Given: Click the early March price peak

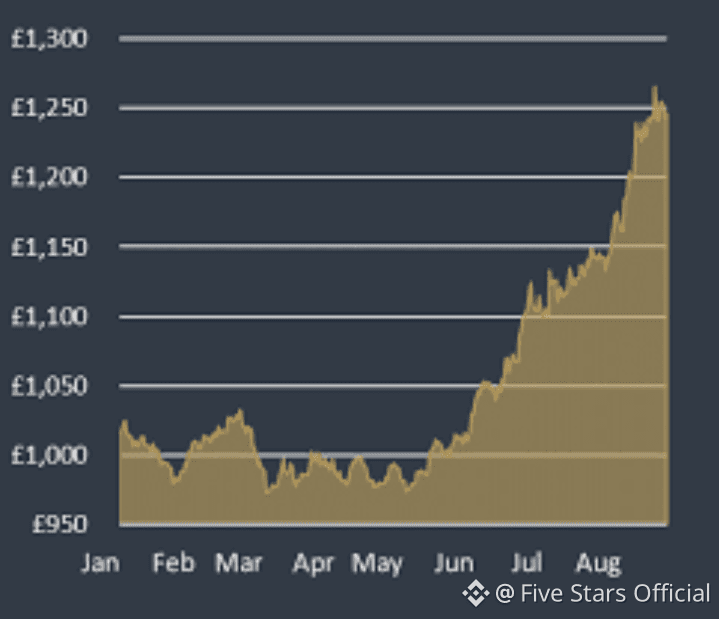Looking at the screenshot, I should pos(240,411).
